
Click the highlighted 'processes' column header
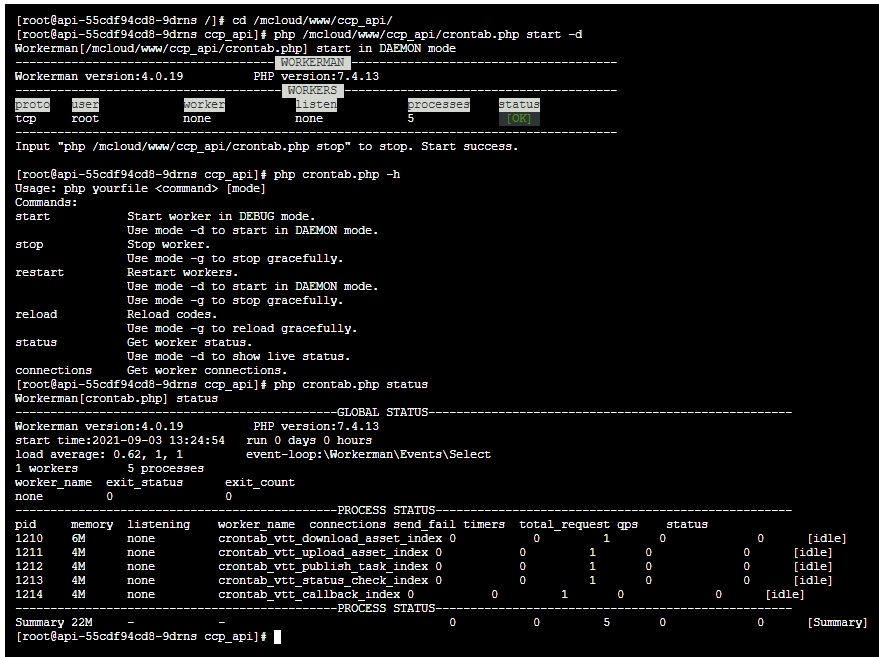pyautogui.click(x=438, y=104)
